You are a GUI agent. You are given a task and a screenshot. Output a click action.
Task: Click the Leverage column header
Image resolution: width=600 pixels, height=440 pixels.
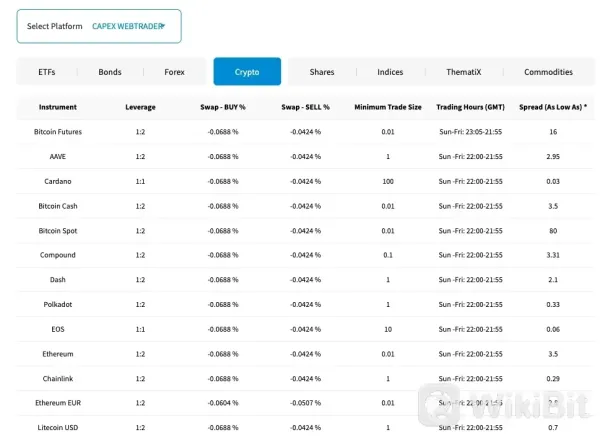click(x=140, y=107)
